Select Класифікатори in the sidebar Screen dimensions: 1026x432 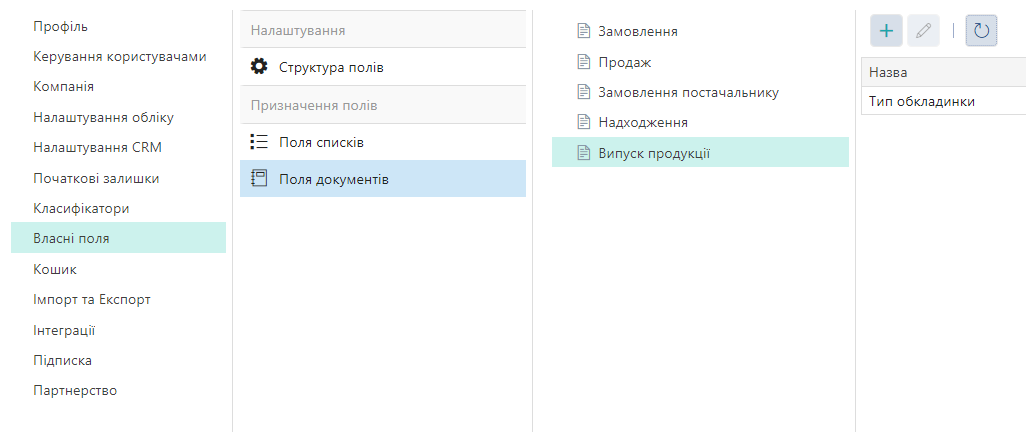coord(81,208)
